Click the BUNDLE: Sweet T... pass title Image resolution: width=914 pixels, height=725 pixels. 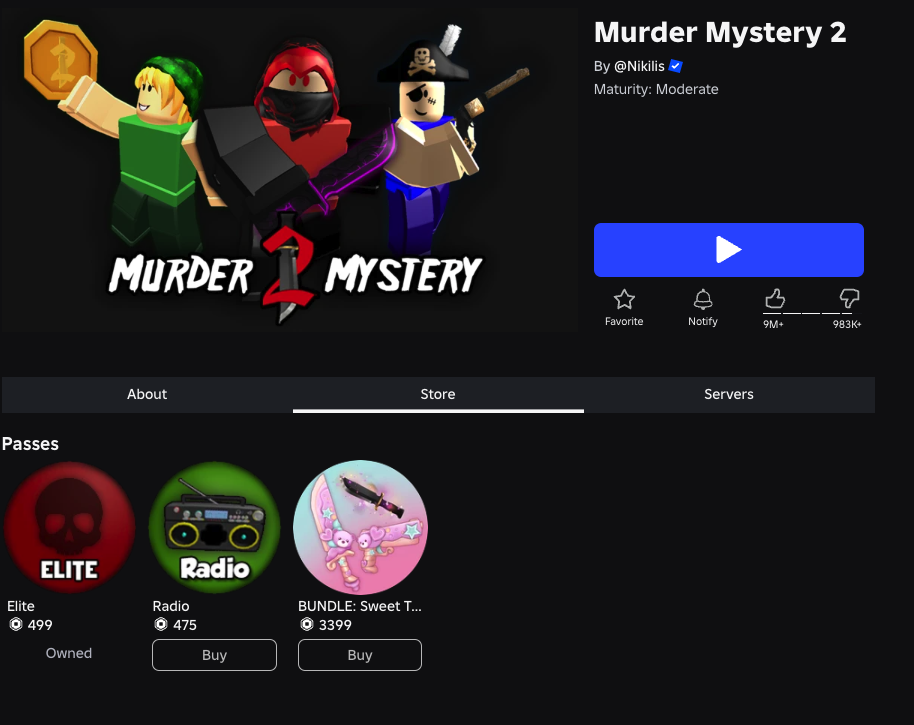point(360,606)
